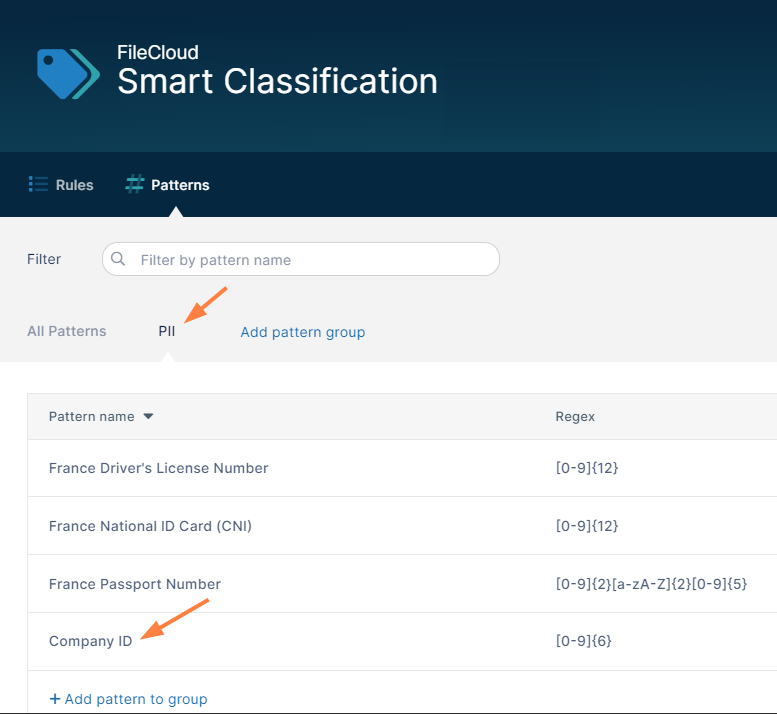Click the Company ID regex [0-9]{6}

[x=583, y=641]
